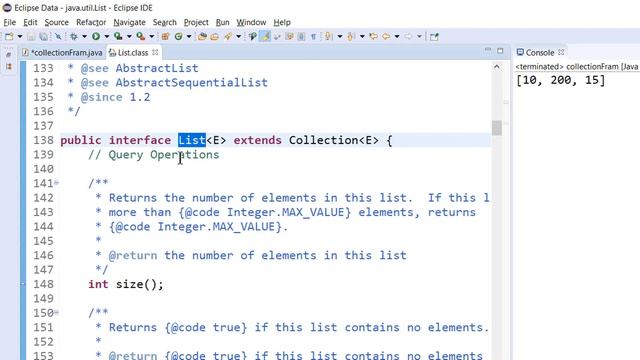Viewport: 640px width, 360px height.
Task: Click AbstractList on line 133
Action: [x=157, y=68]
